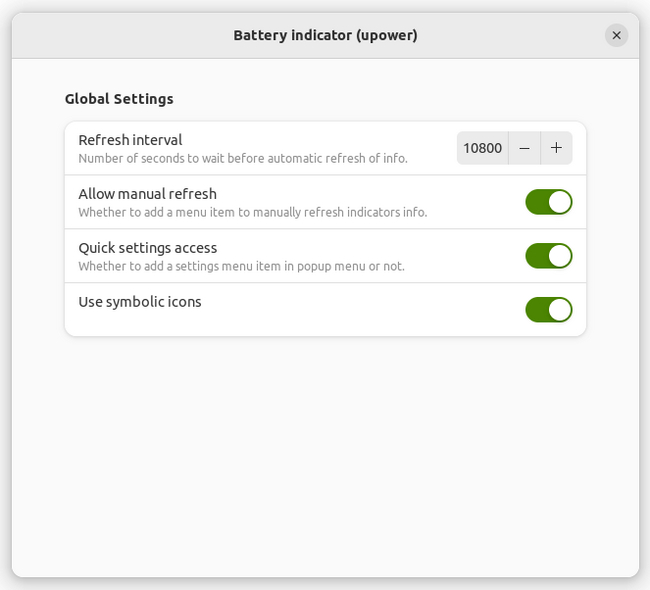Turn off Quick settings access switch
Image resolution: width=650 pixels, height=590 pixels.
548,256
